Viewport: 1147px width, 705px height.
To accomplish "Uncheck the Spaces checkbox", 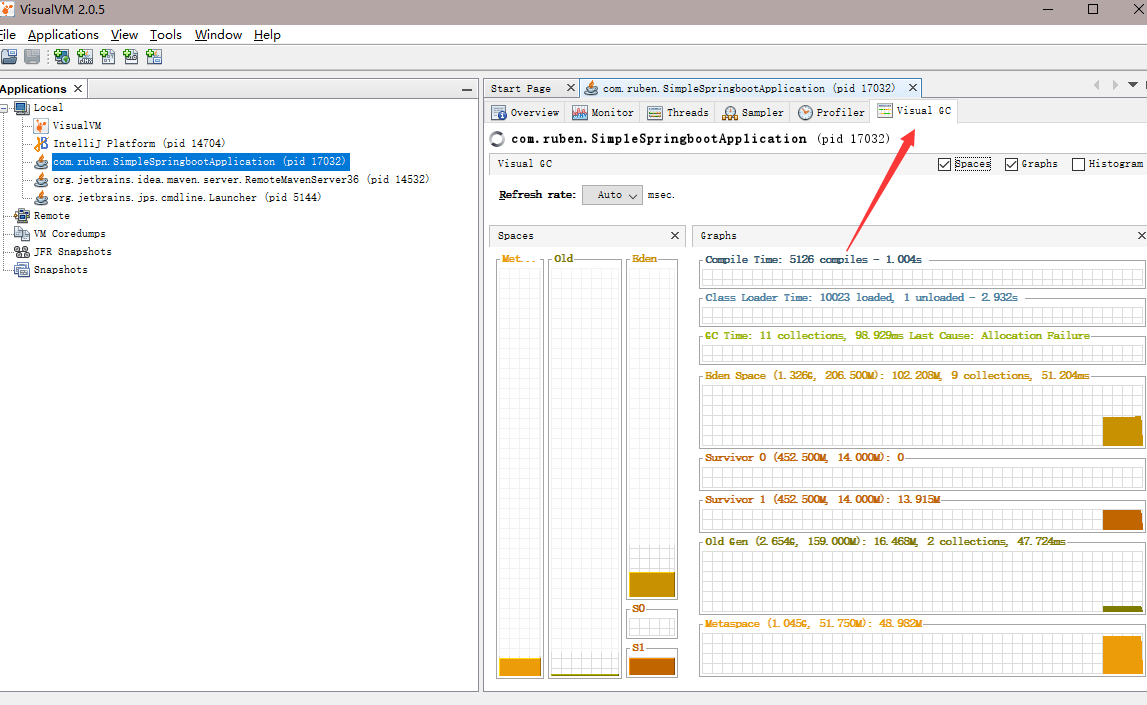I will (945, 164).
